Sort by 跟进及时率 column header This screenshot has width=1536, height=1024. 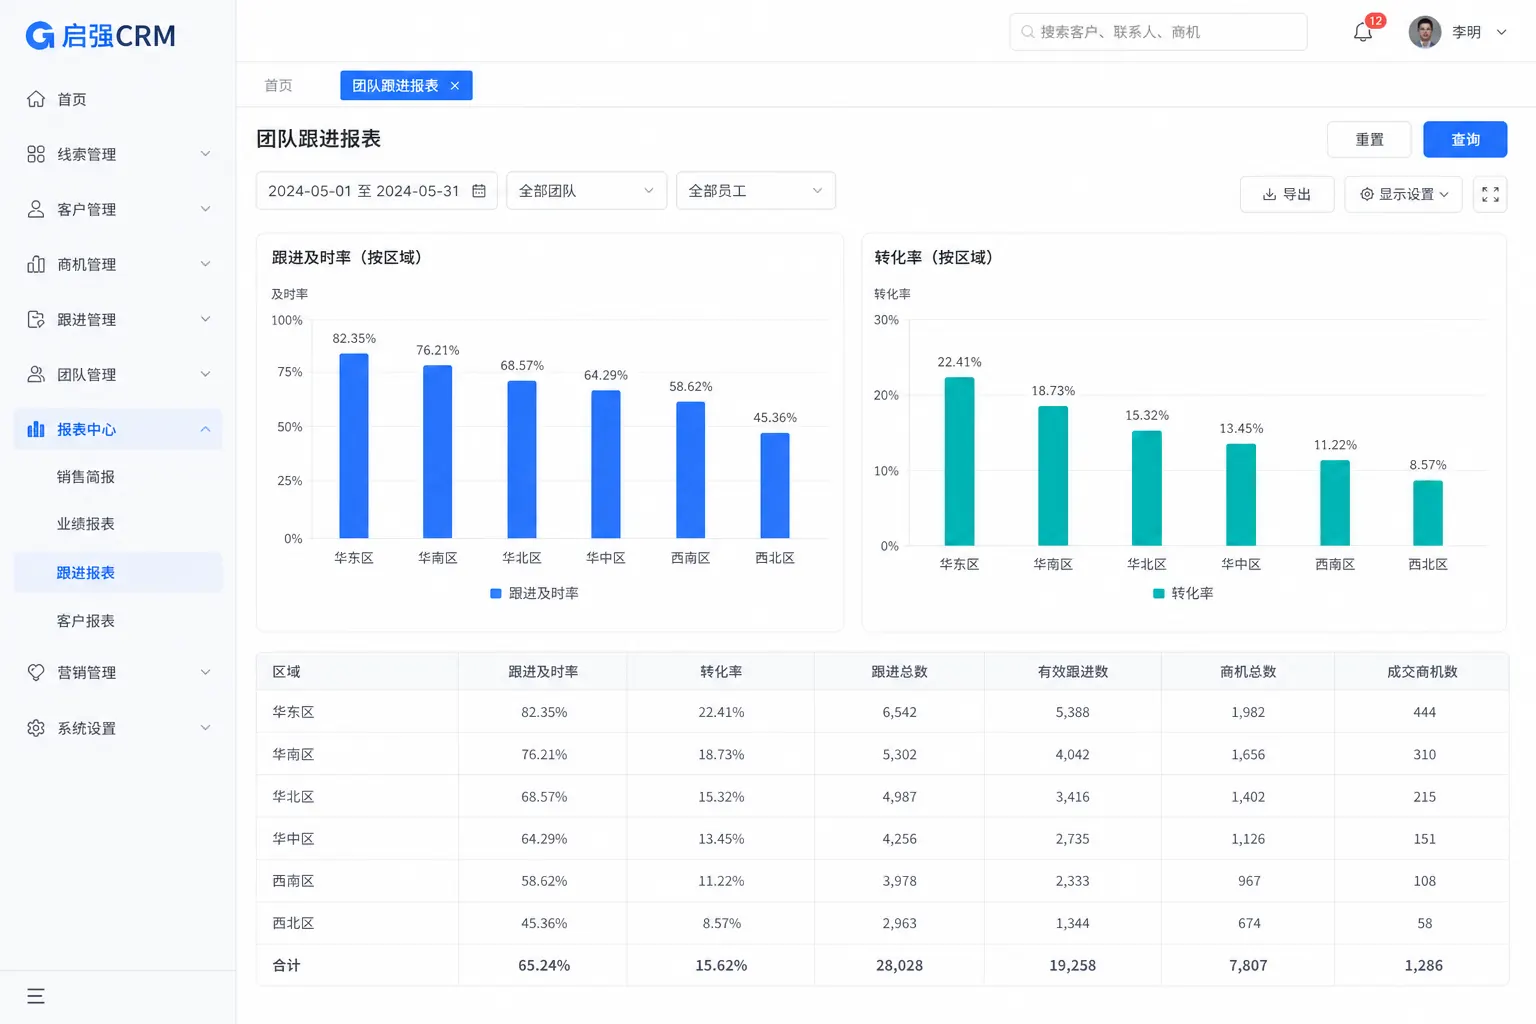click(543, 672)
